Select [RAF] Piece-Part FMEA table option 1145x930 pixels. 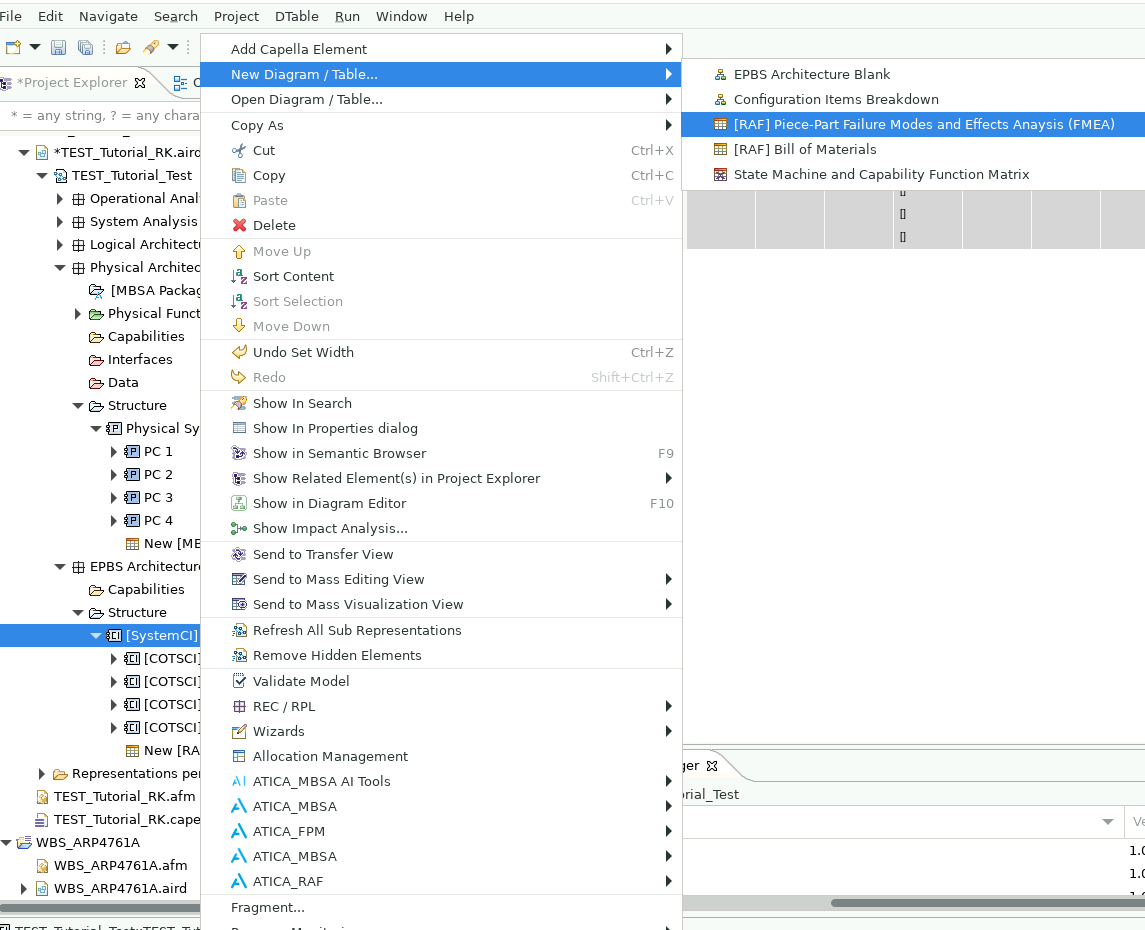pos(913,124)
